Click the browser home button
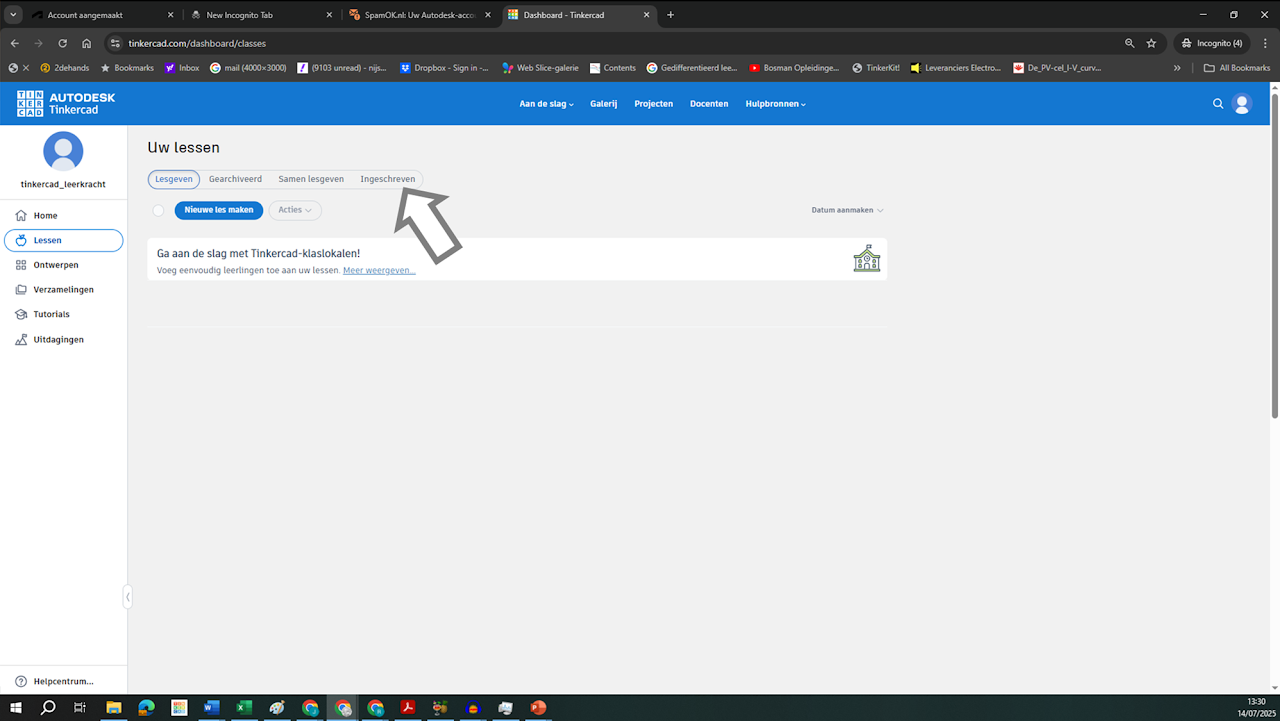This screenshot has width=1280, height=721. [87, 43]
